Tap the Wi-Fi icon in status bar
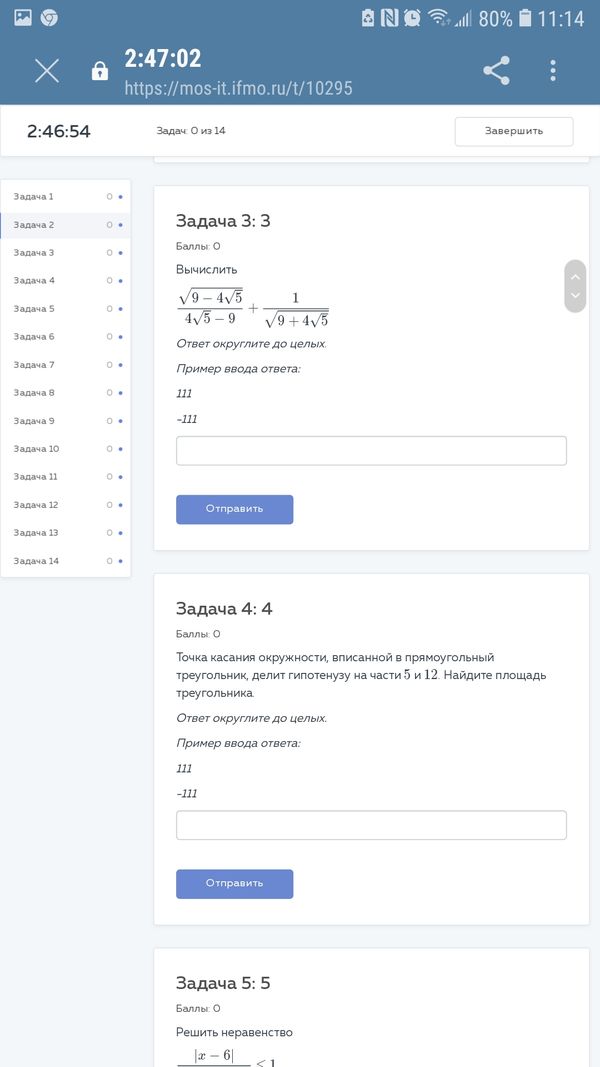This screenshot has height=1067, width=600. click(437, 18)
